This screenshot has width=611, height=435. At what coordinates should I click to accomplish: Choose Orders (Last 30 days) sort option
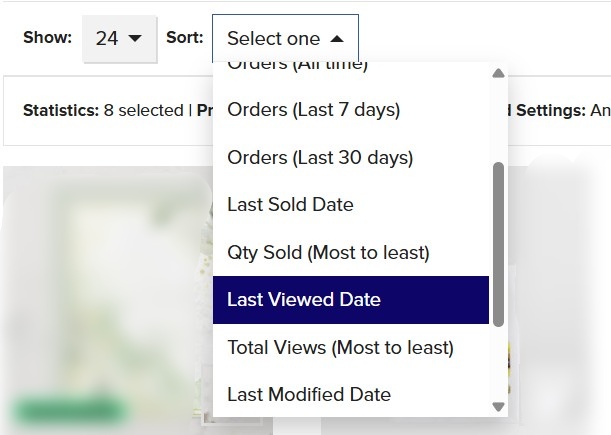click(x=351, y=157)
